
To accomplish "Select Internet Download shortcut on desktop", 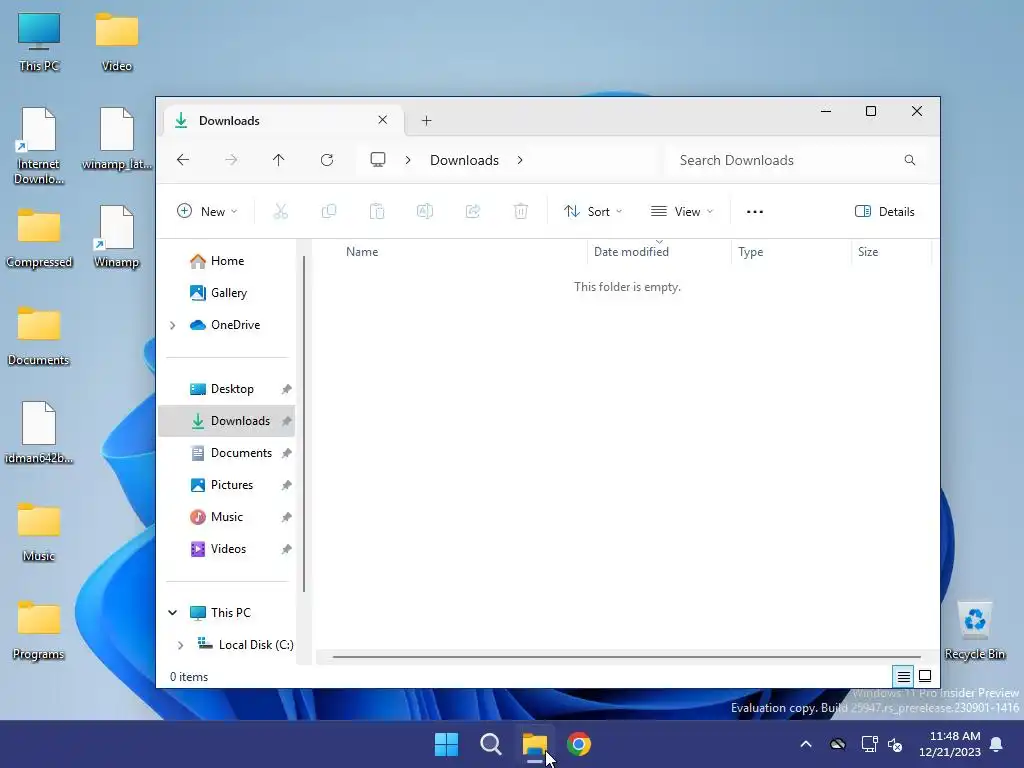I will [39, 146].
